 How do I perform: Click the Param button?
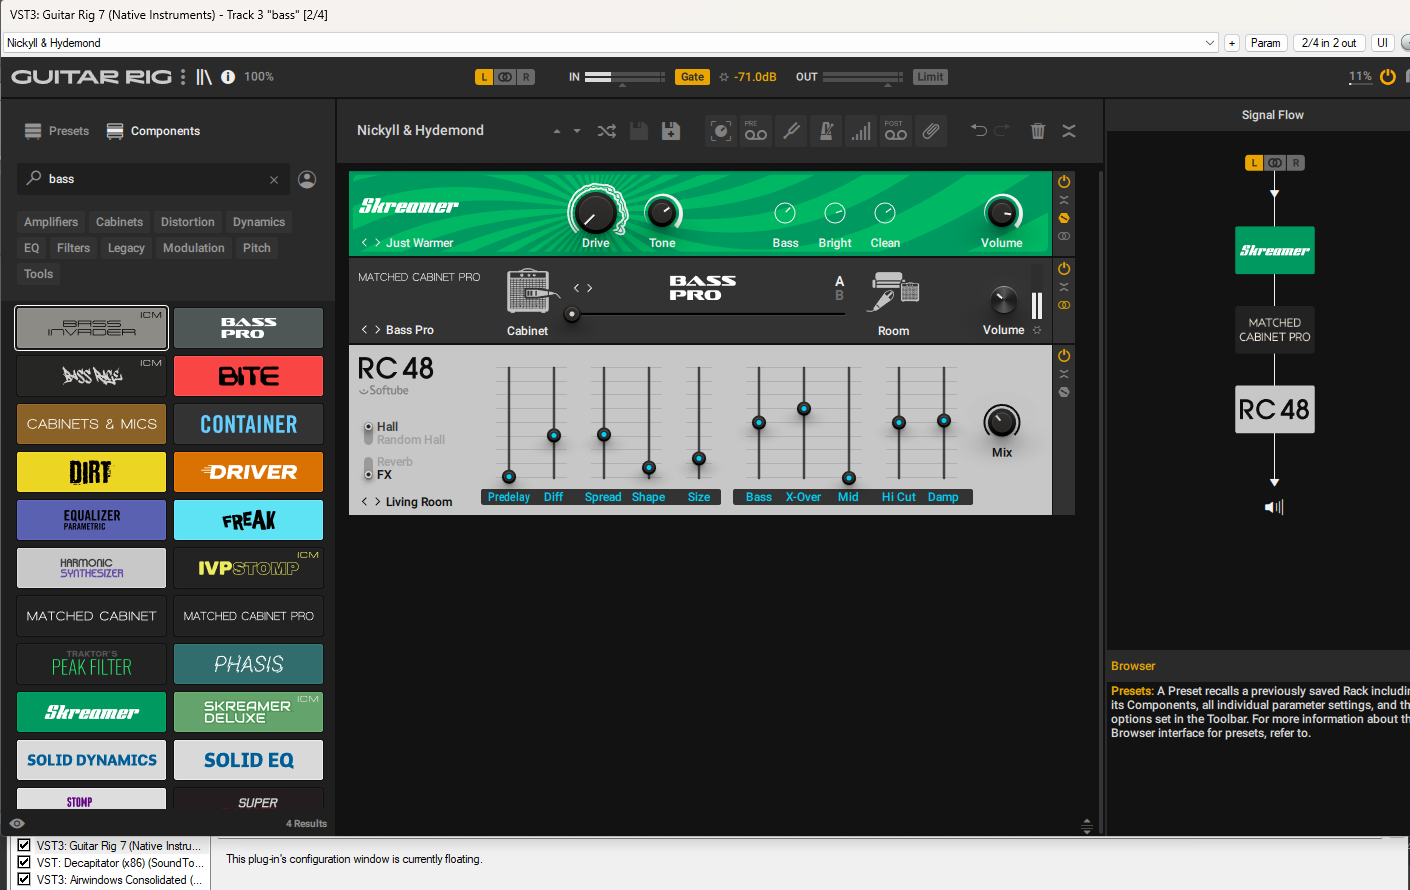[x=1265, y=43]
